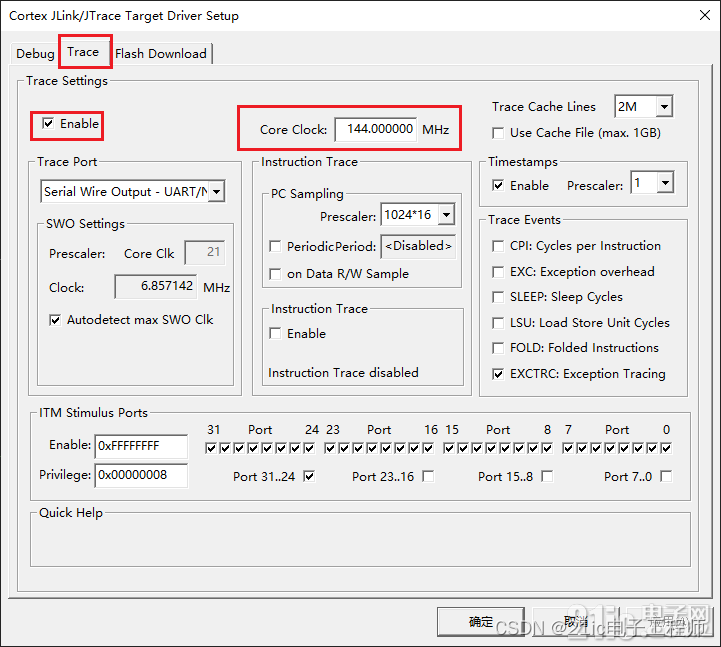Image resolution: width=721 pixels, height=647 pixels.
Task: Toggle ITM stimulus port 31 checkbox
Action: click(211, 448)
